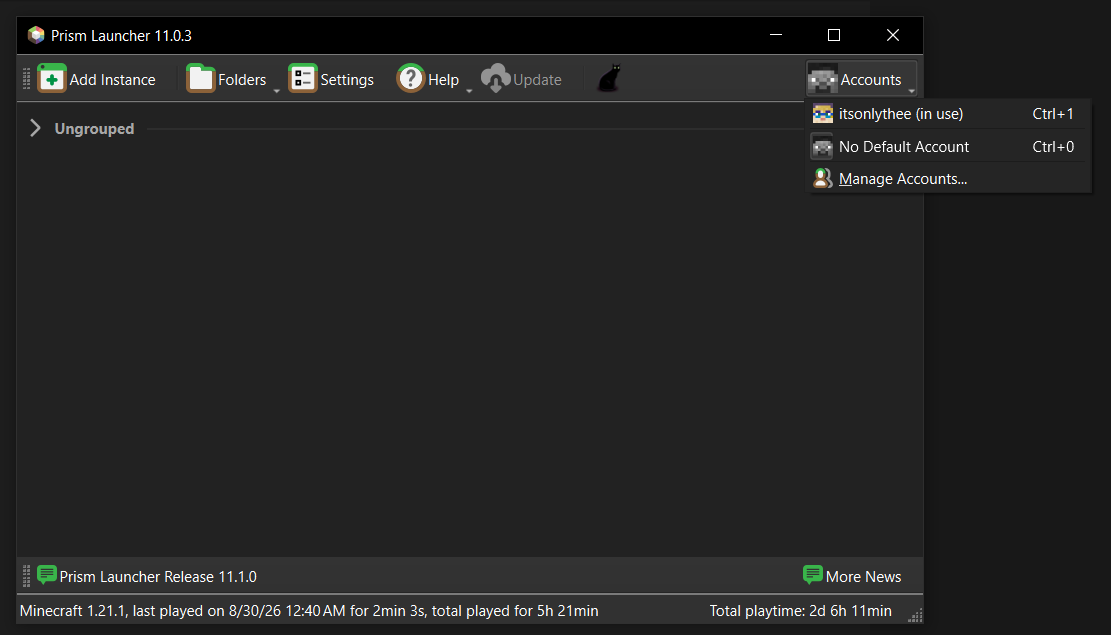
Task: Toggle the black cat icon
Action: 609,79
